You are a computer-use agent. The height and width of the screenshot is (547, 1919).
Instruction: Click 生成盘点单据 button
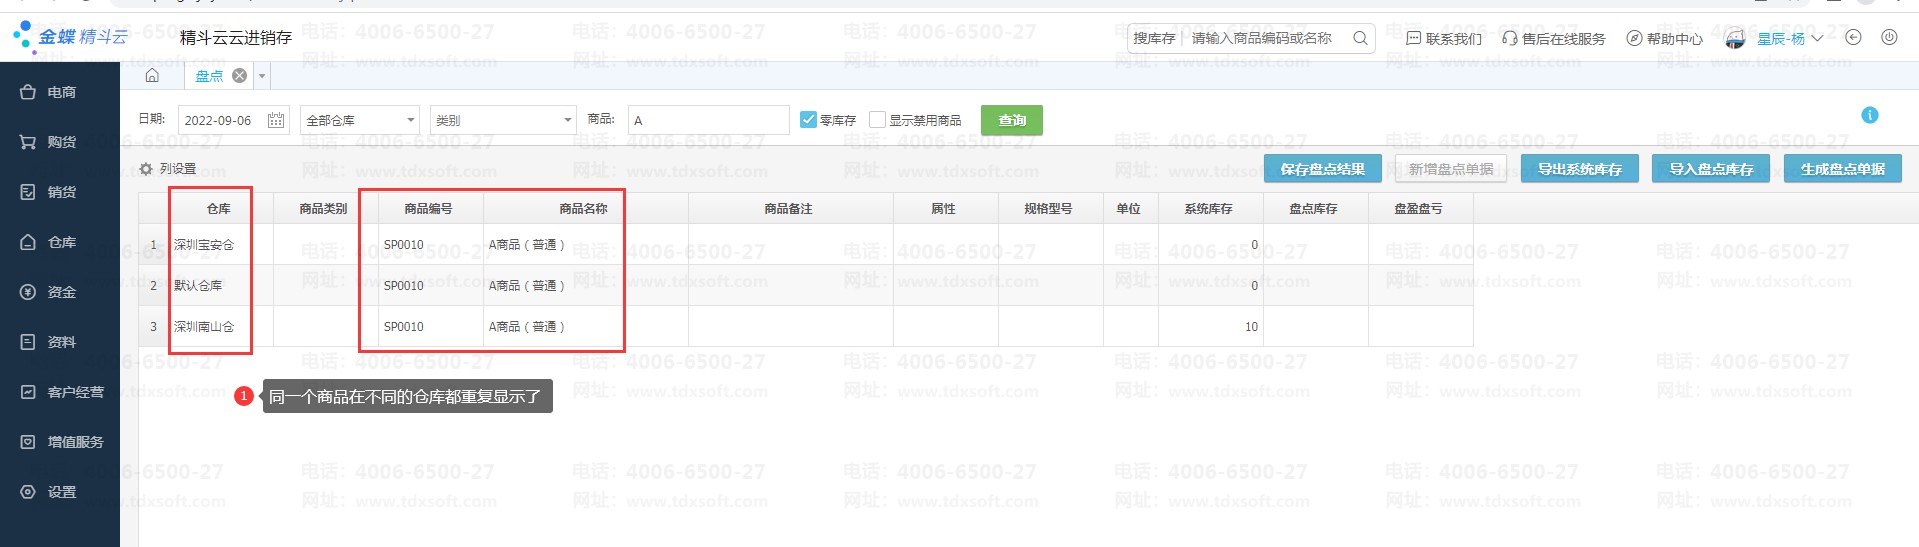[x=1842, y=169]
